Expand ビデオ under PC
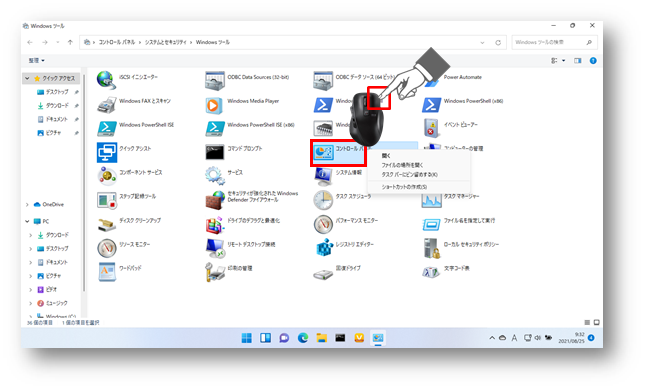Image resolution: width=645 pixels, height=390 pixels. 30,290
